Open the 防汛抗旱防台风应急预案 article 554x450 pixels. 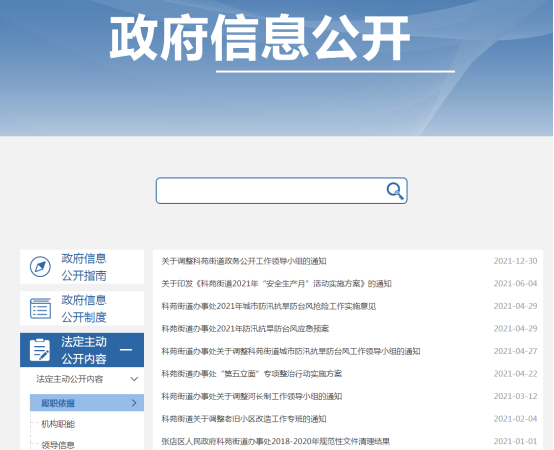(x=245, y=329)
